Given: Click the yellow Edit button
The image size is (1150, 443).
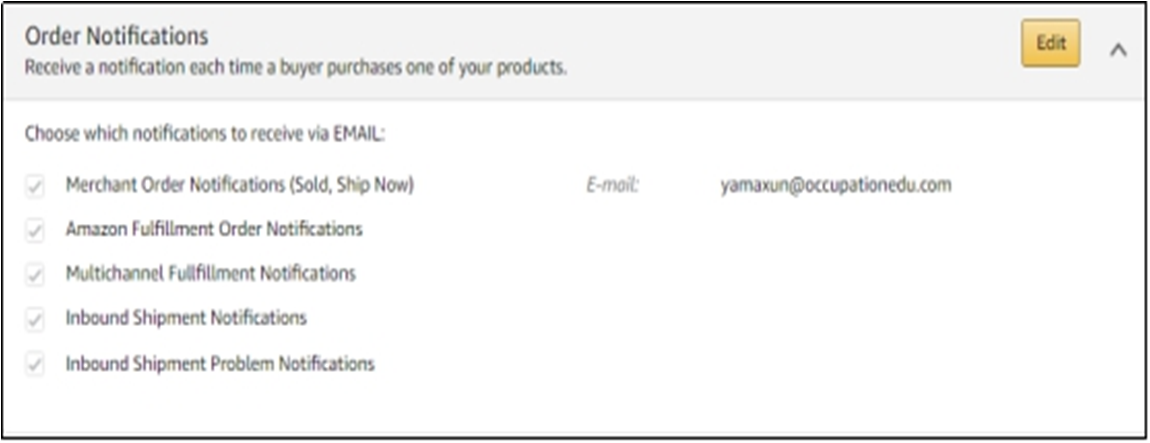Looking at the screenshot, I should pos(1050,44).
